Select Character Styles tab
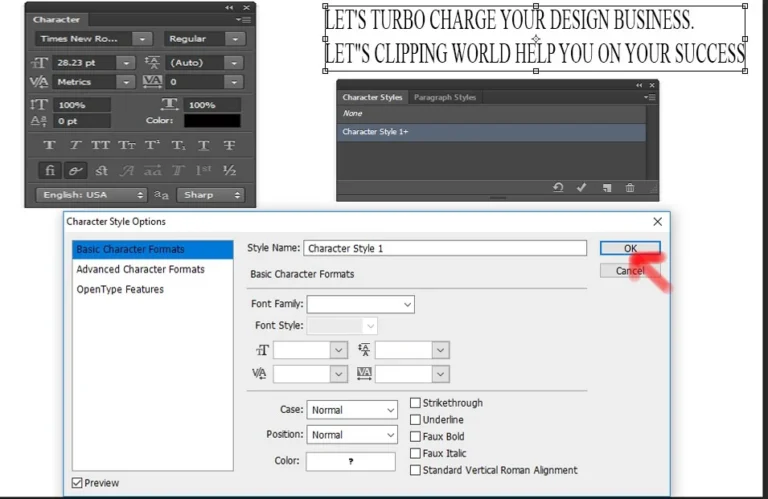The image size is (768, 499). [x=372, y=97]
